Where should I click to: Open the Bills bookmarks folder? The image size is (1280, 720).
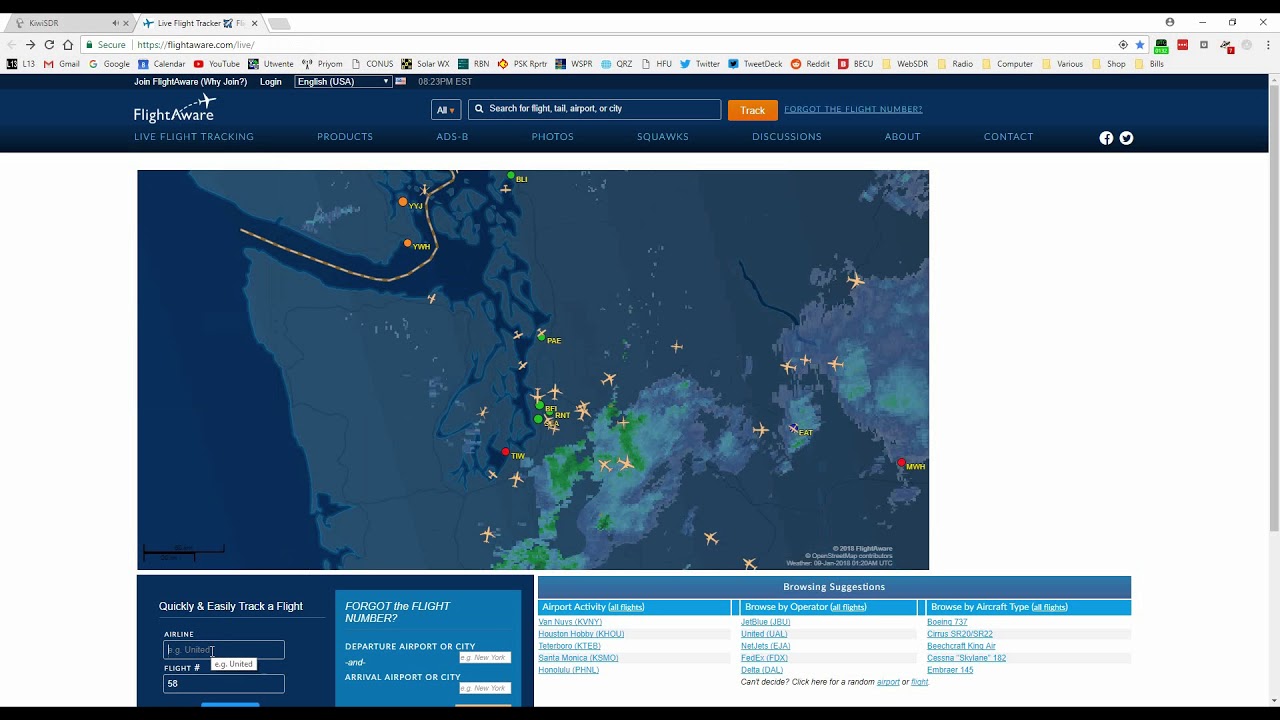pos(1149,64)
